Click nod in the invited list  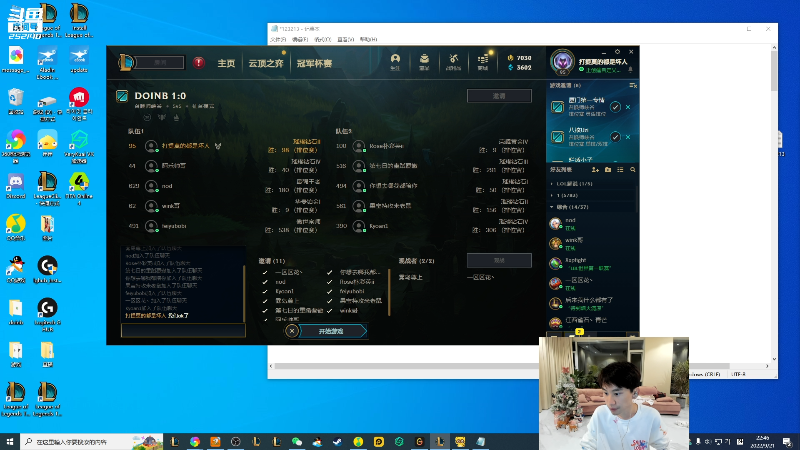(x=281, y=282)
